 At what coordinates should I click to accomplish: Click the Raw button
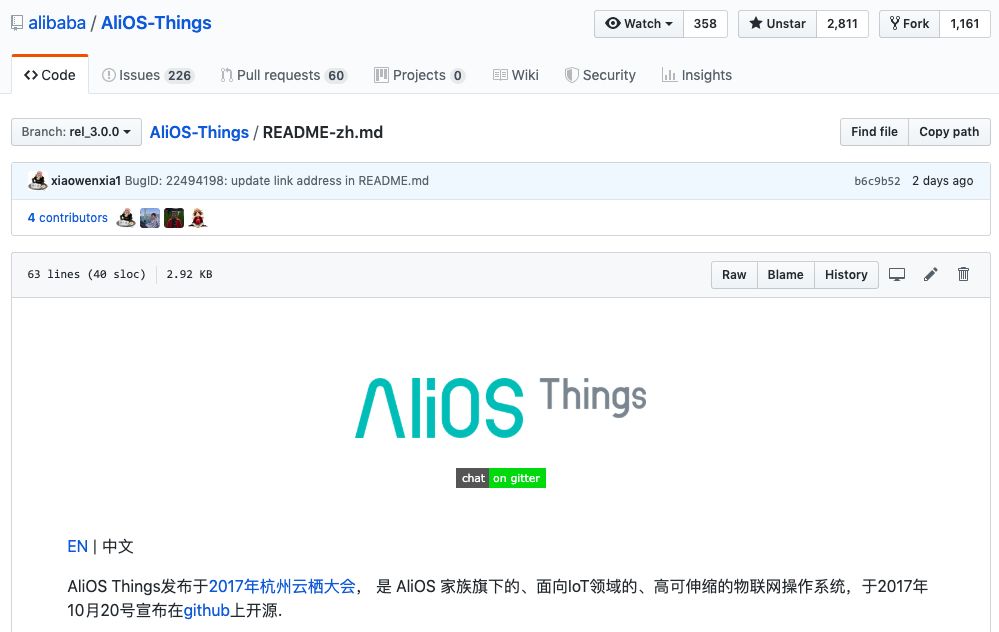pos(734,275)
